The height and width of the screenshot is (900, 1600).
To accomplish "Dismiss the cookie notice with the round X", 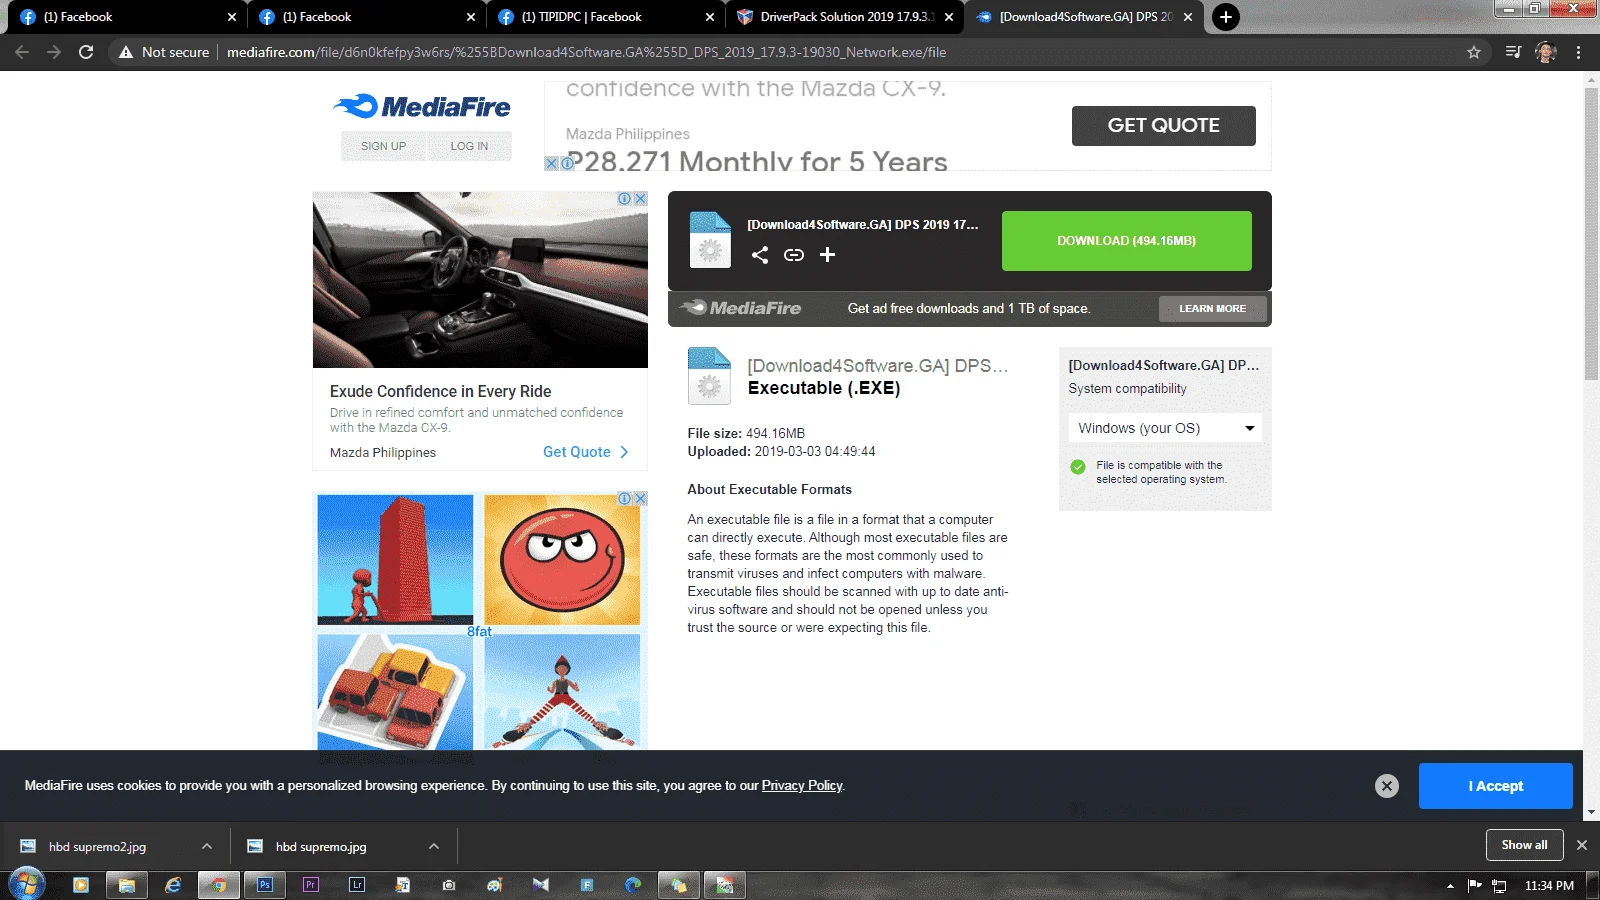I will coord(1387,786).
